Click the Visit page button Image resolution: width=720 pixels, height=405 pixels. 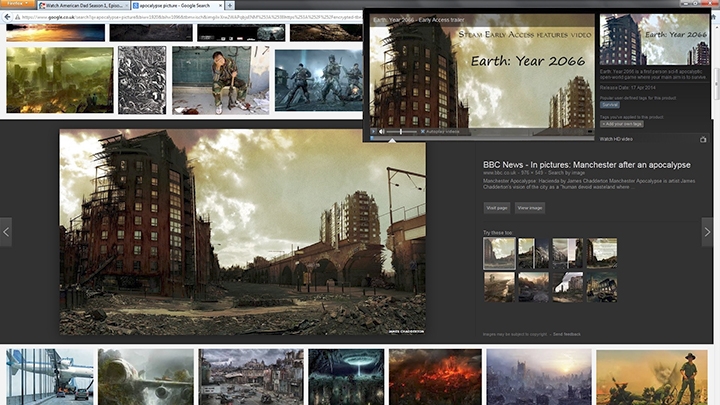click(x=497, y=207)
